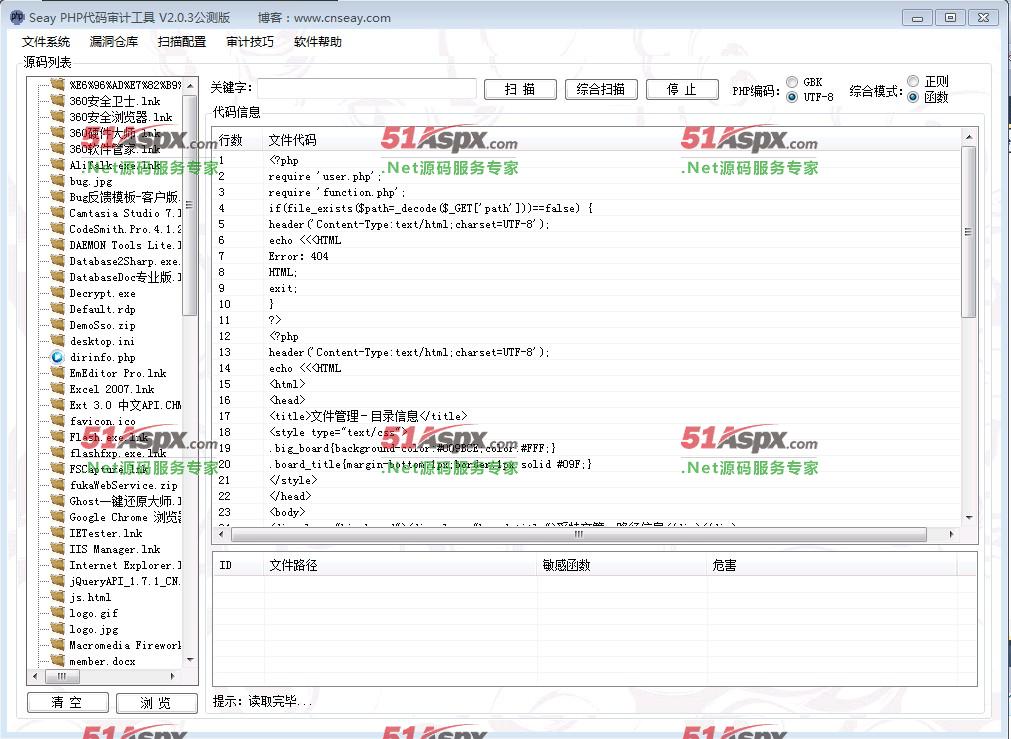The height and width of the screenshot is (739, 1011).
Task: Click the 文件路径 column header
Action: pyautogui.click(x=400, y=566)
